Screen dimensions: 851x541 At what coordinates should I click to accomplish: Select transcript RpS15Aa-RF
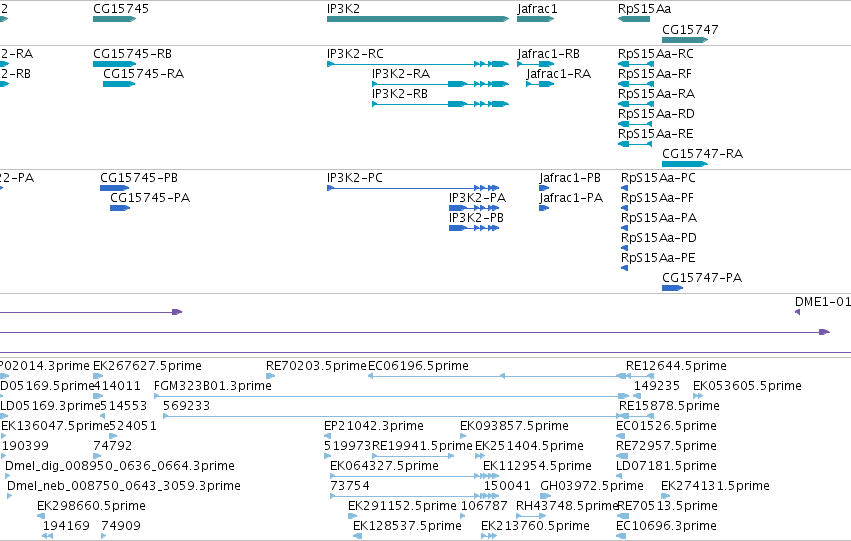coord(655,74)
